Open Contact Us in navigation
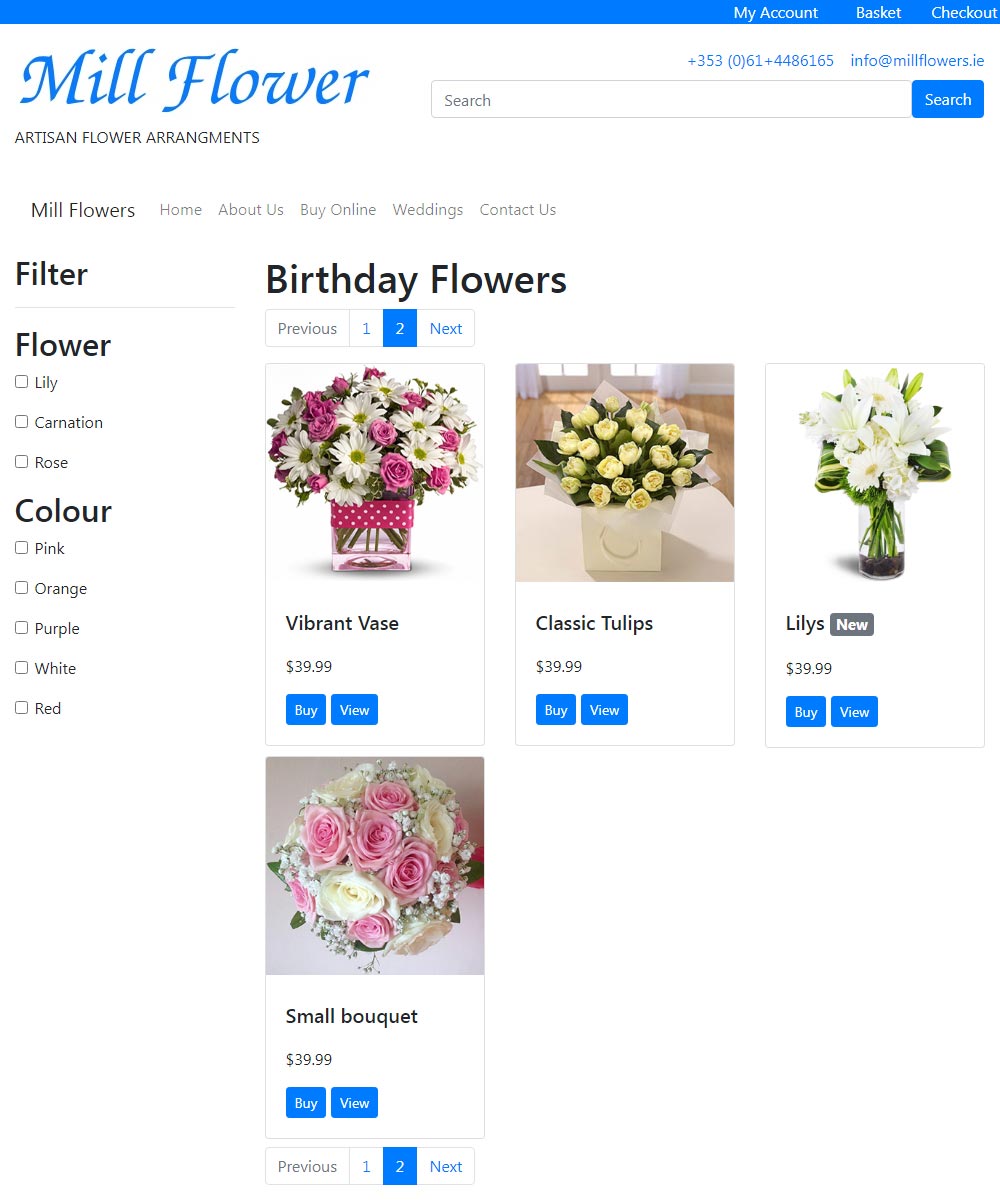Viewport: 1000px width, 1201px height. [518, 210]
